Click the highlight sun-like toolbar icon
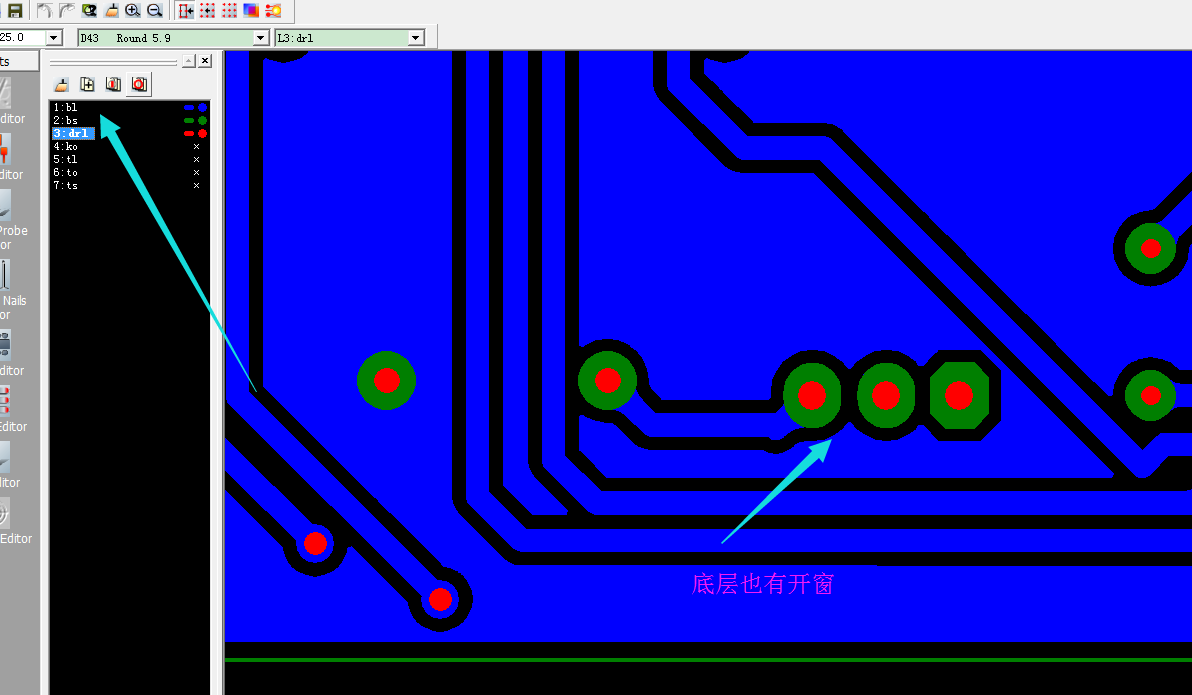This screenshot has height=695, width=1192. click(273, 10)
